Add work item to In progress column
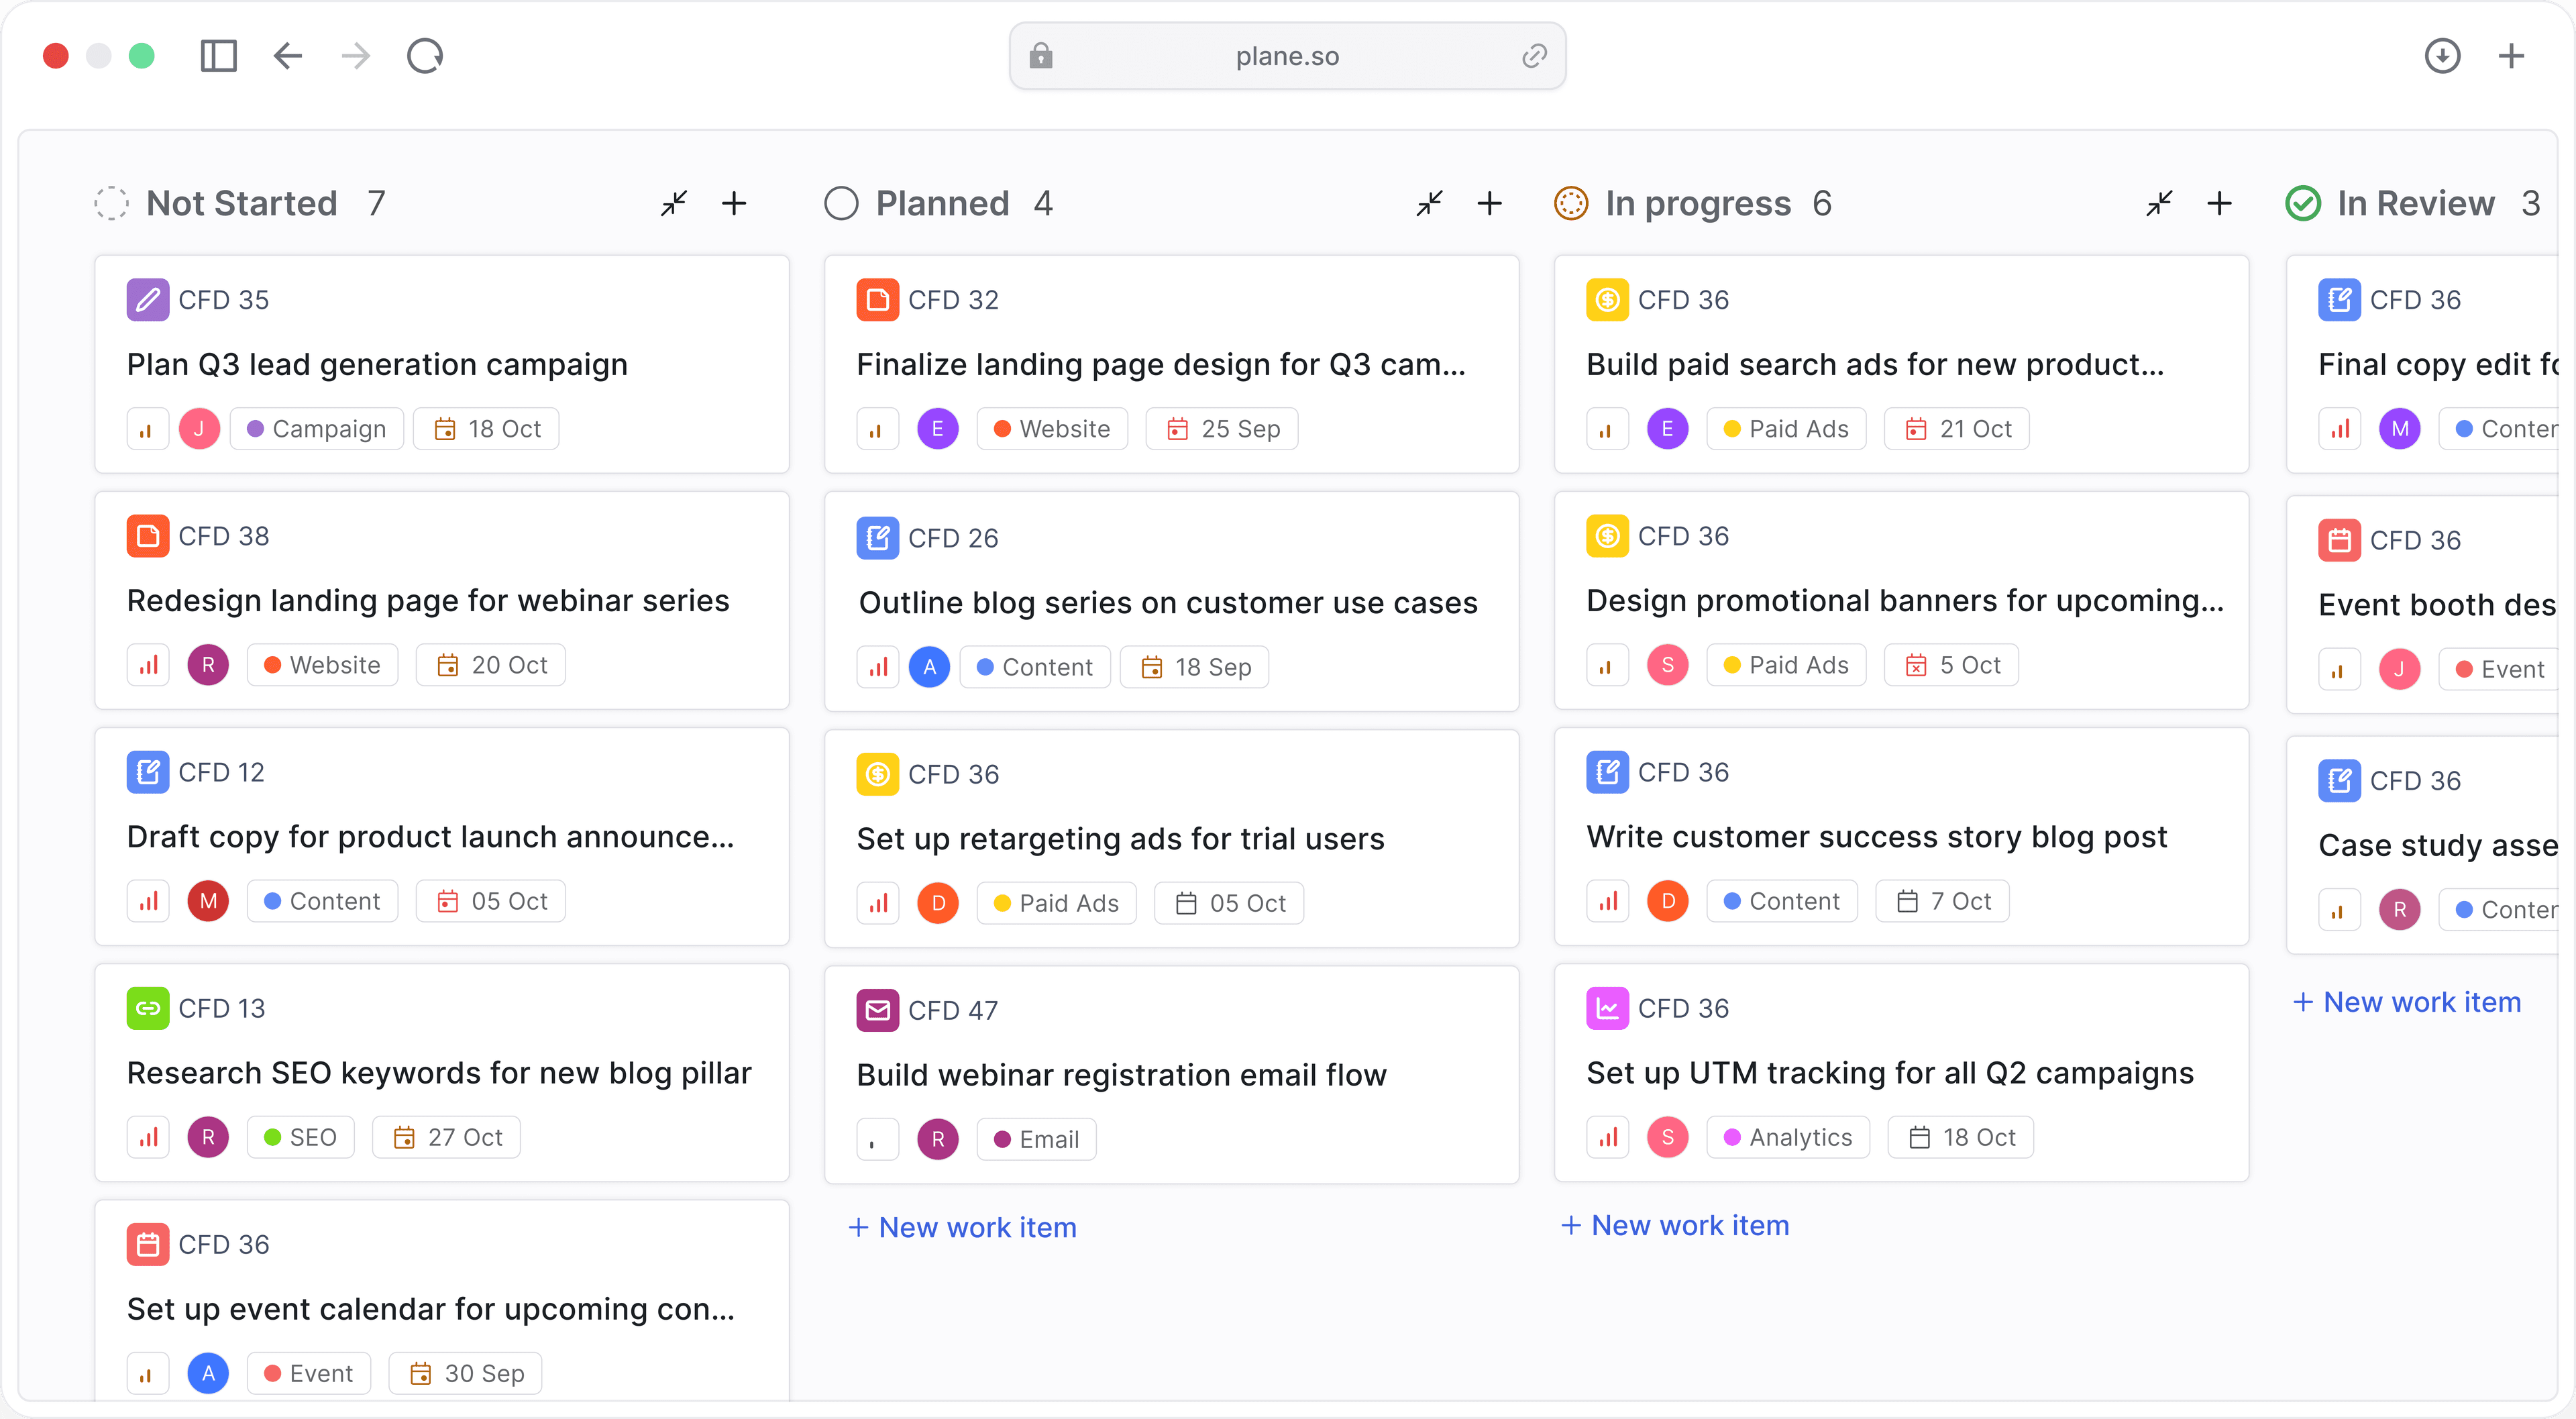Viewport: 2576px width, 1419px height. point(2219,204)
